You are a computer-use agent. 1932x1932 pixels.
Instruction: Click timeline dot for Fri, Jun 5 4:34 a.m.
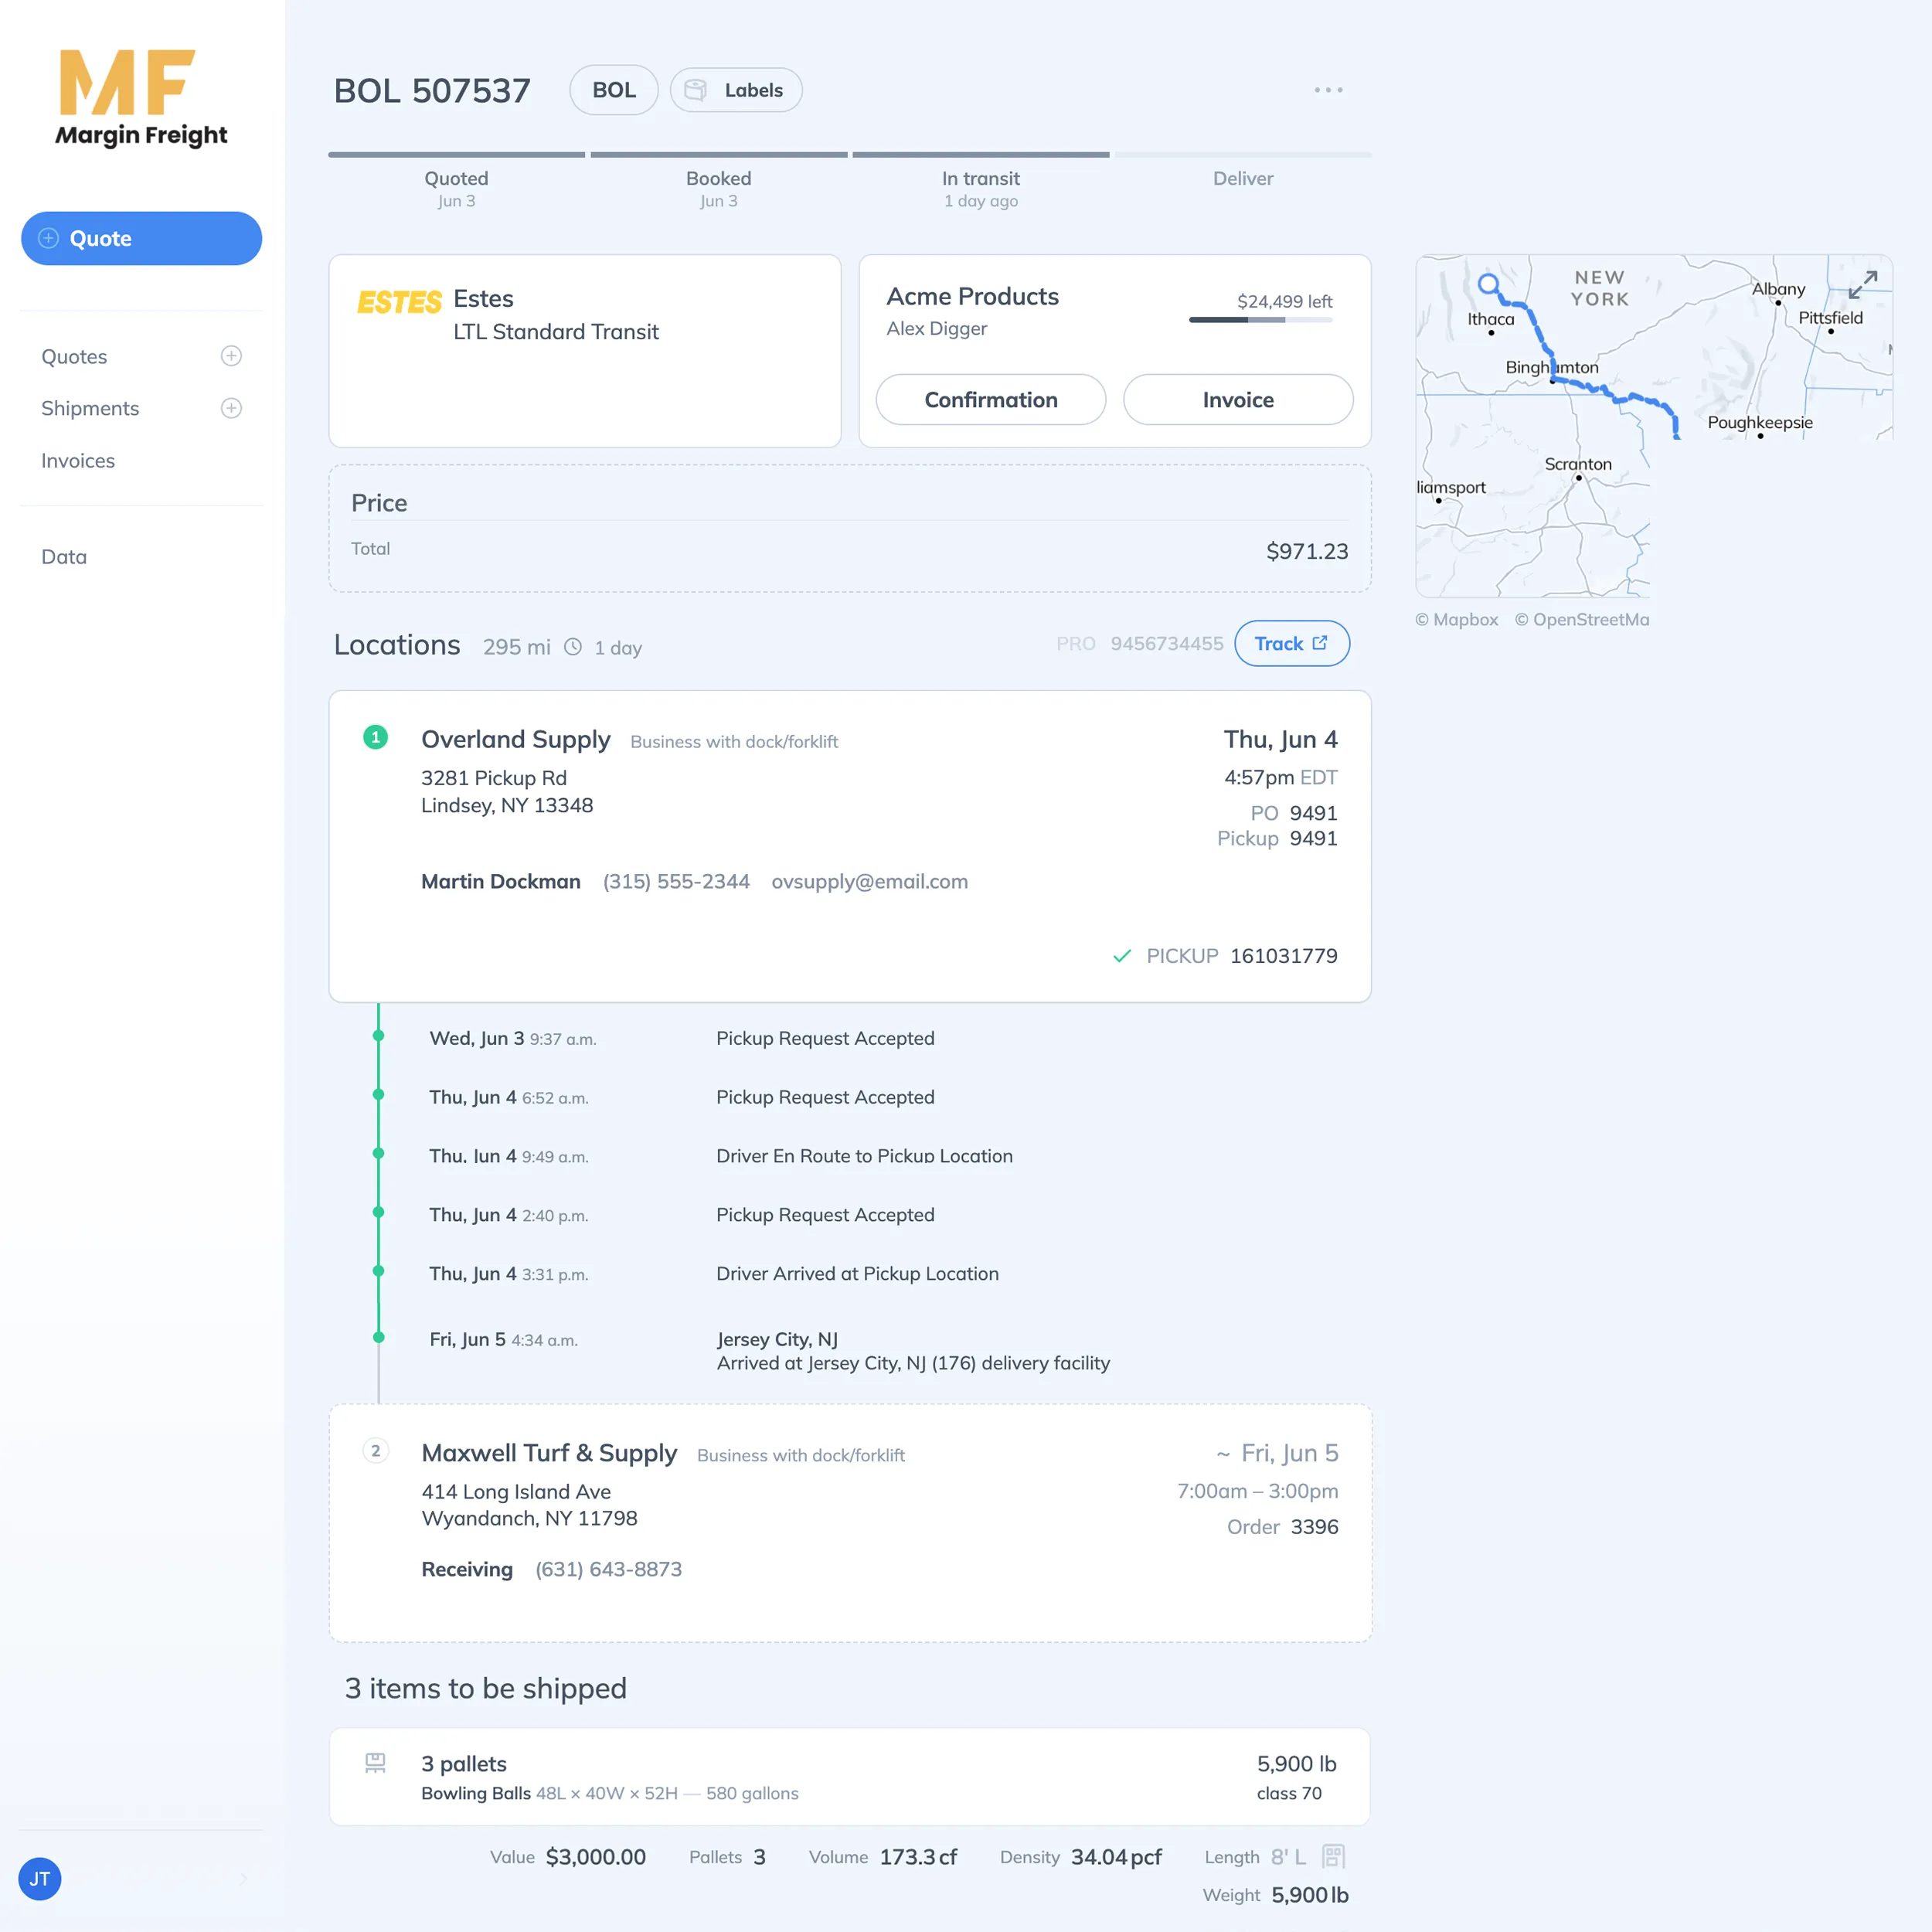pos(379,1338)
